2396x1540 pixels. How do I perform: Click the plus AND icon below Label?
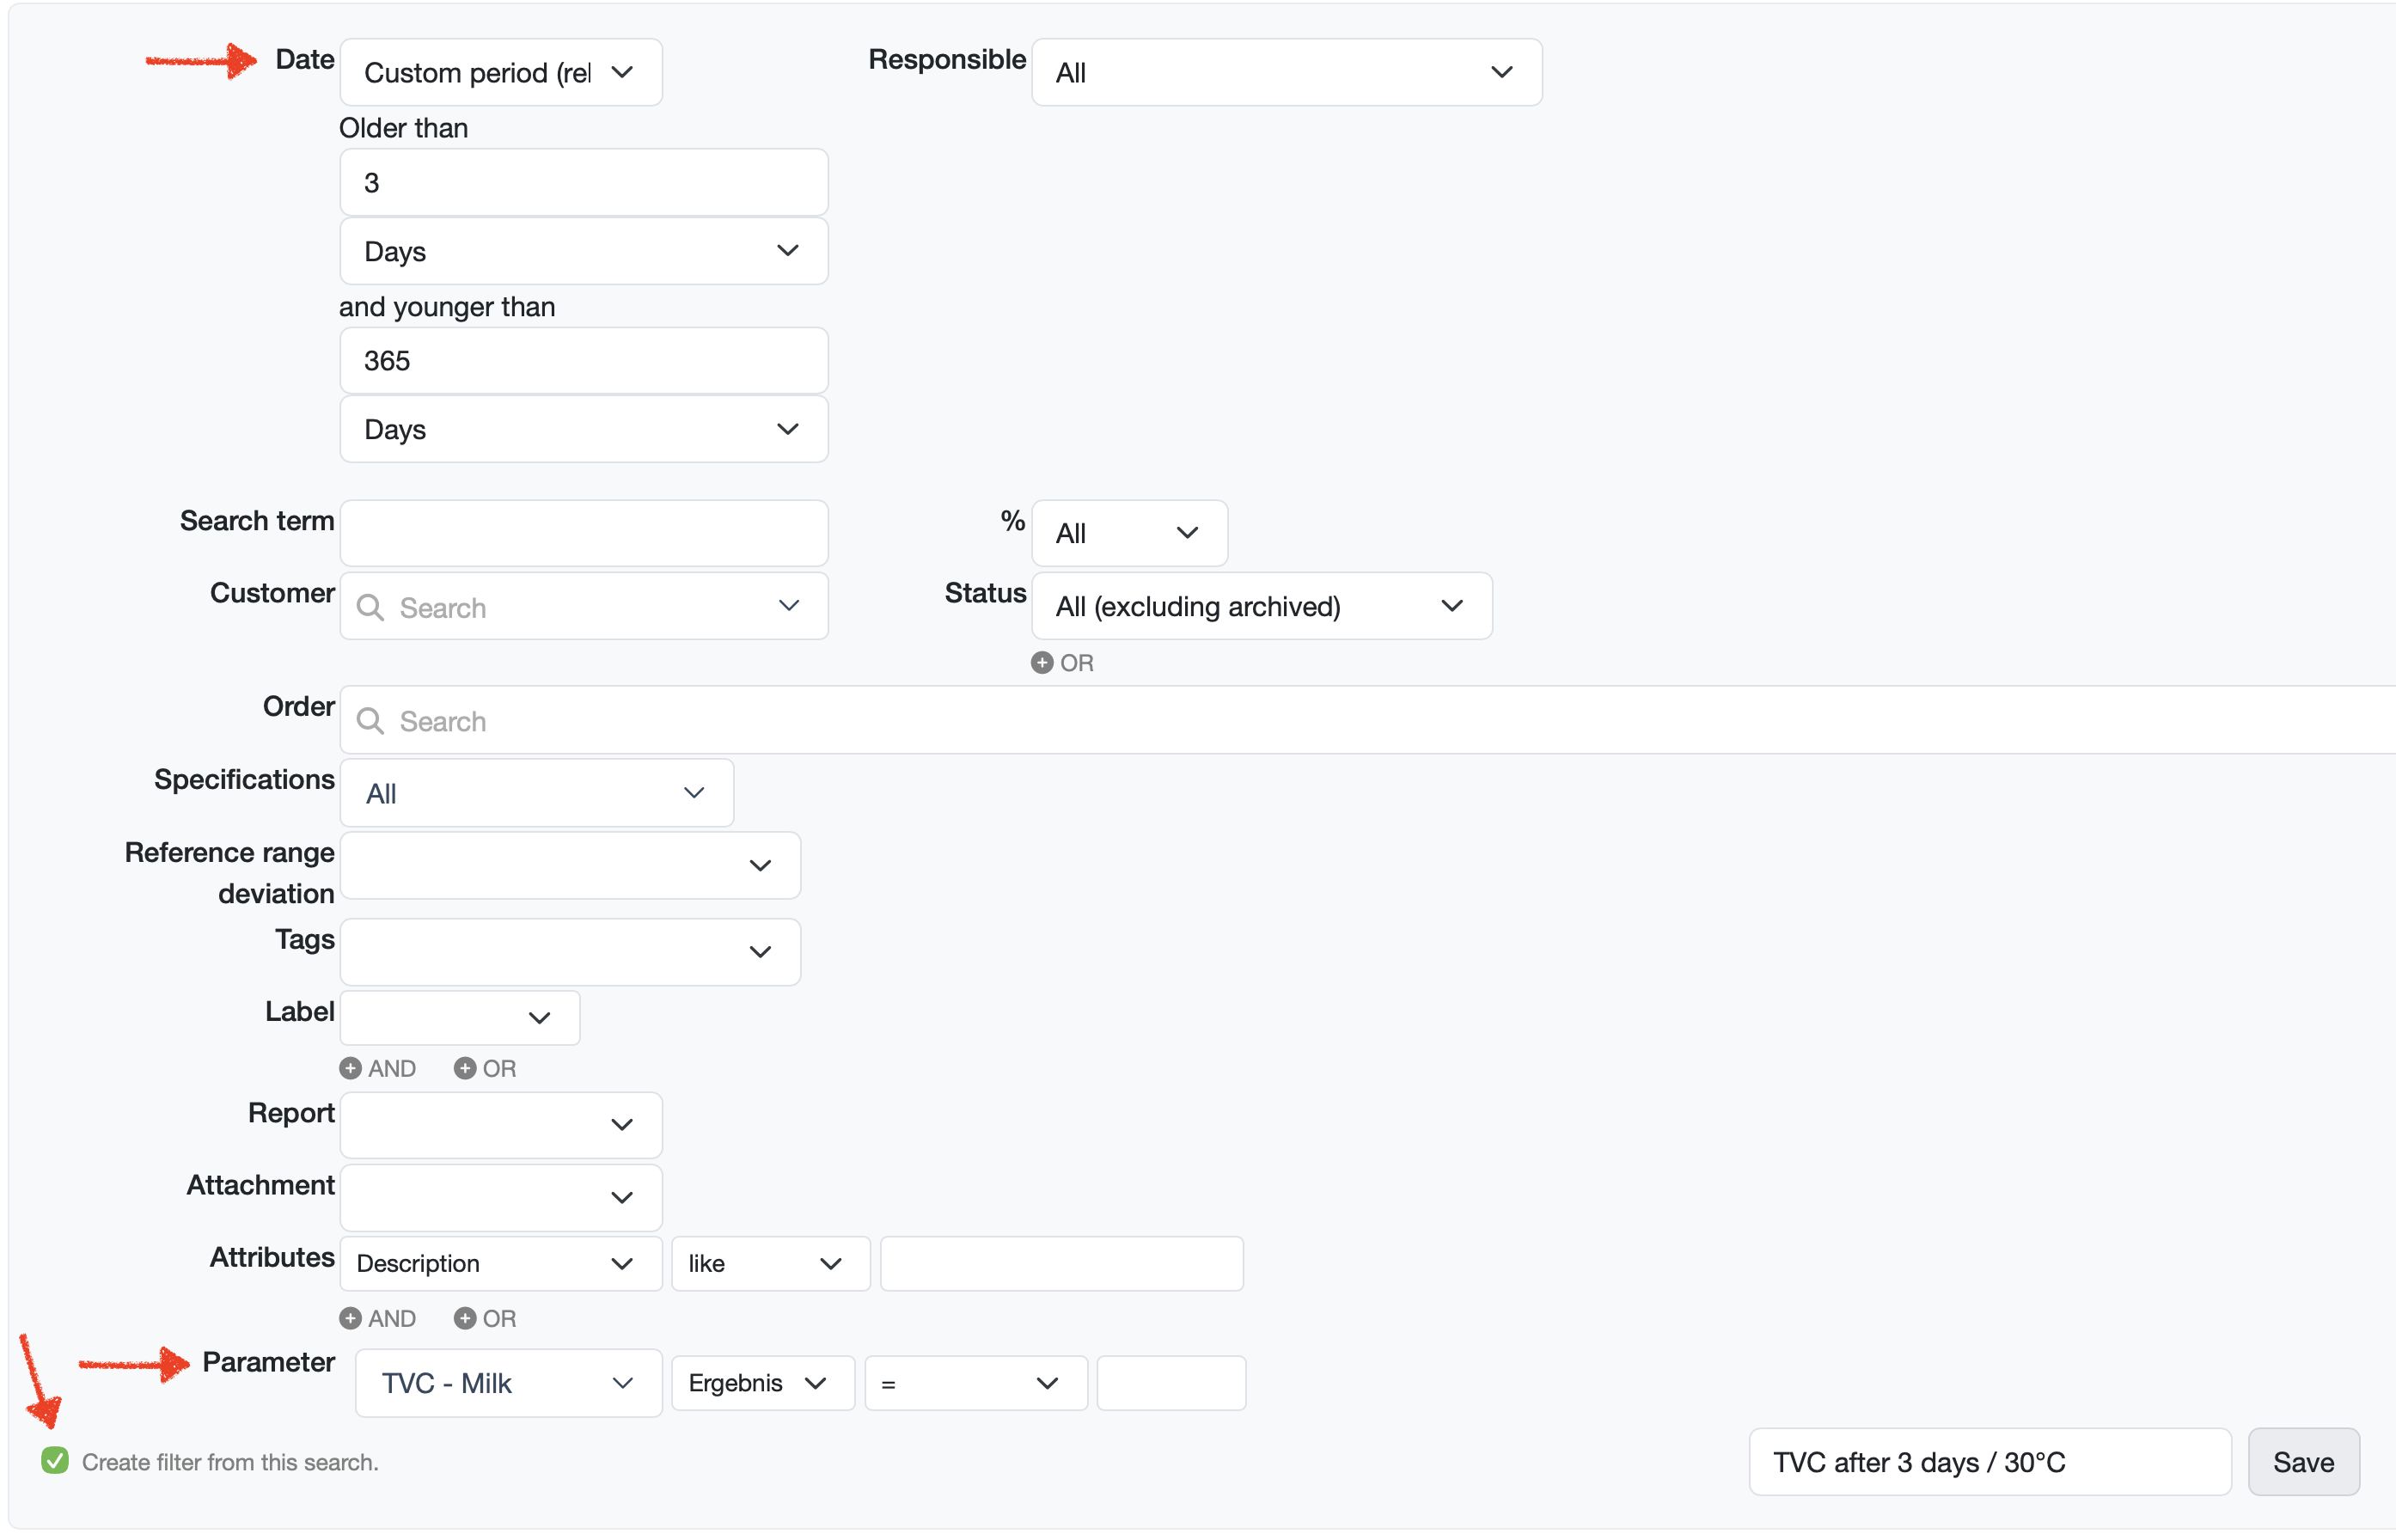click(x=351, y=1068)
